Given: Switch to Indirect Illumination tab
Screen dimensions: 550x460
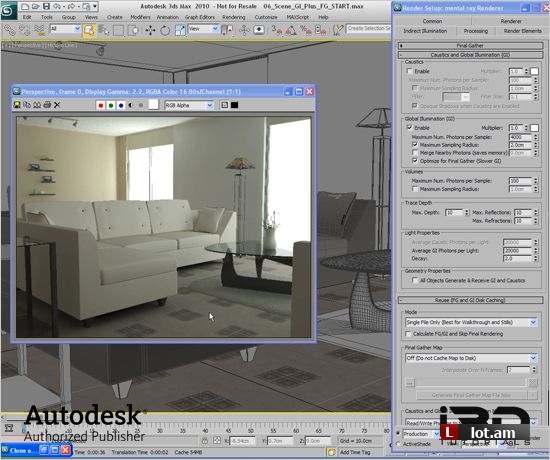Looking at the screenshot, I should pyautogui.click(x=425, y=31).
